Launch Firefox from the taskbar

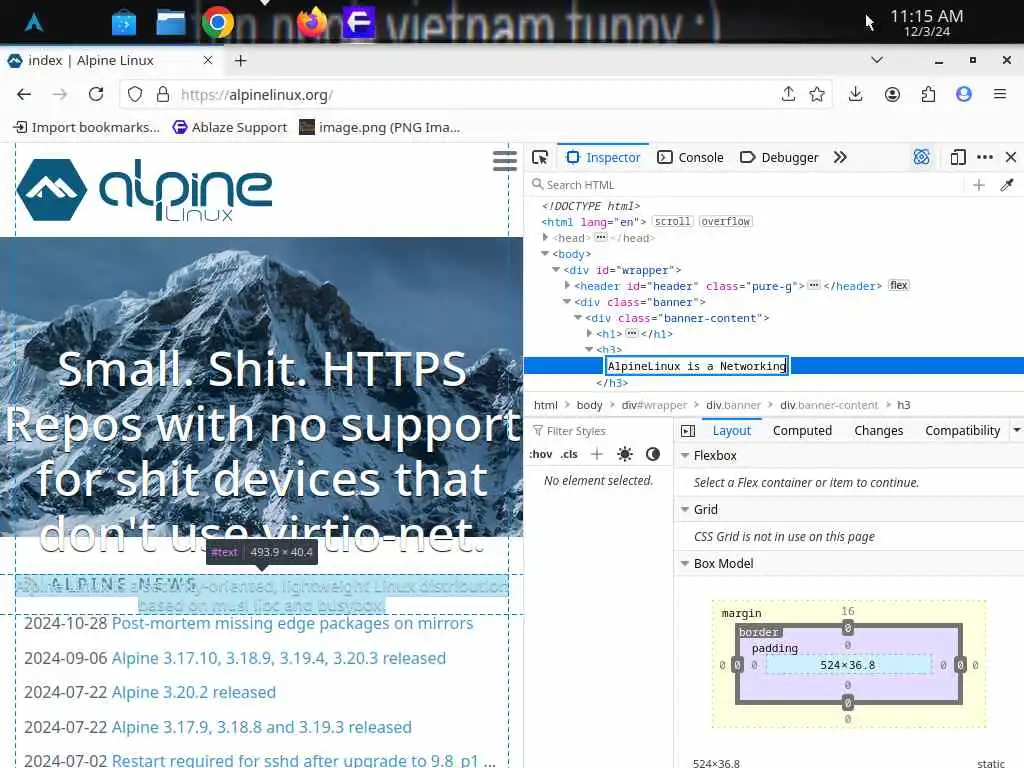coord(312,22)
